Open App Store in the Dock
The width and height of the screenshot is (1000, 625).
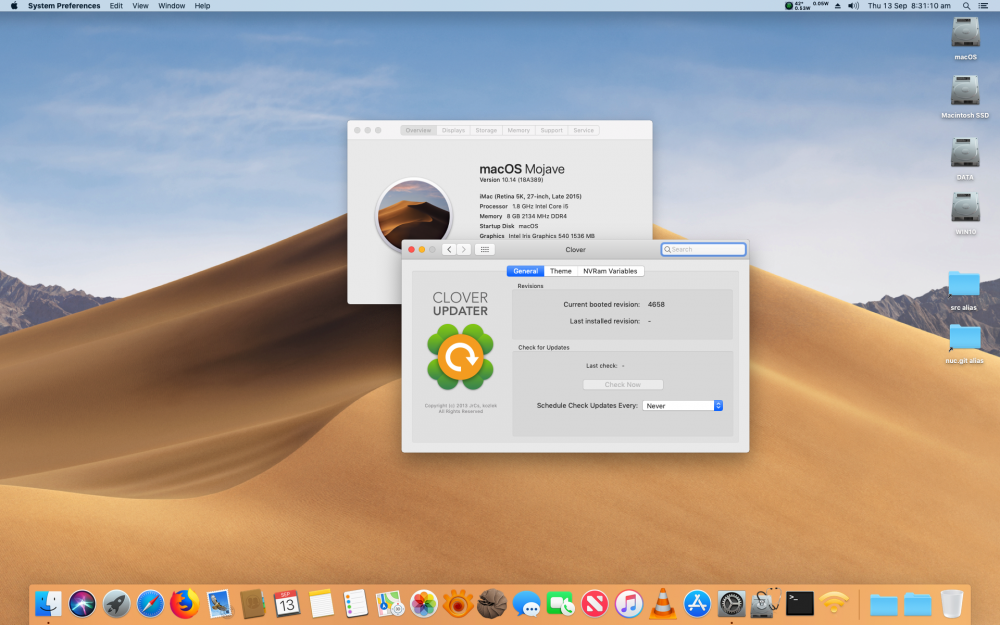click(697, 603)
